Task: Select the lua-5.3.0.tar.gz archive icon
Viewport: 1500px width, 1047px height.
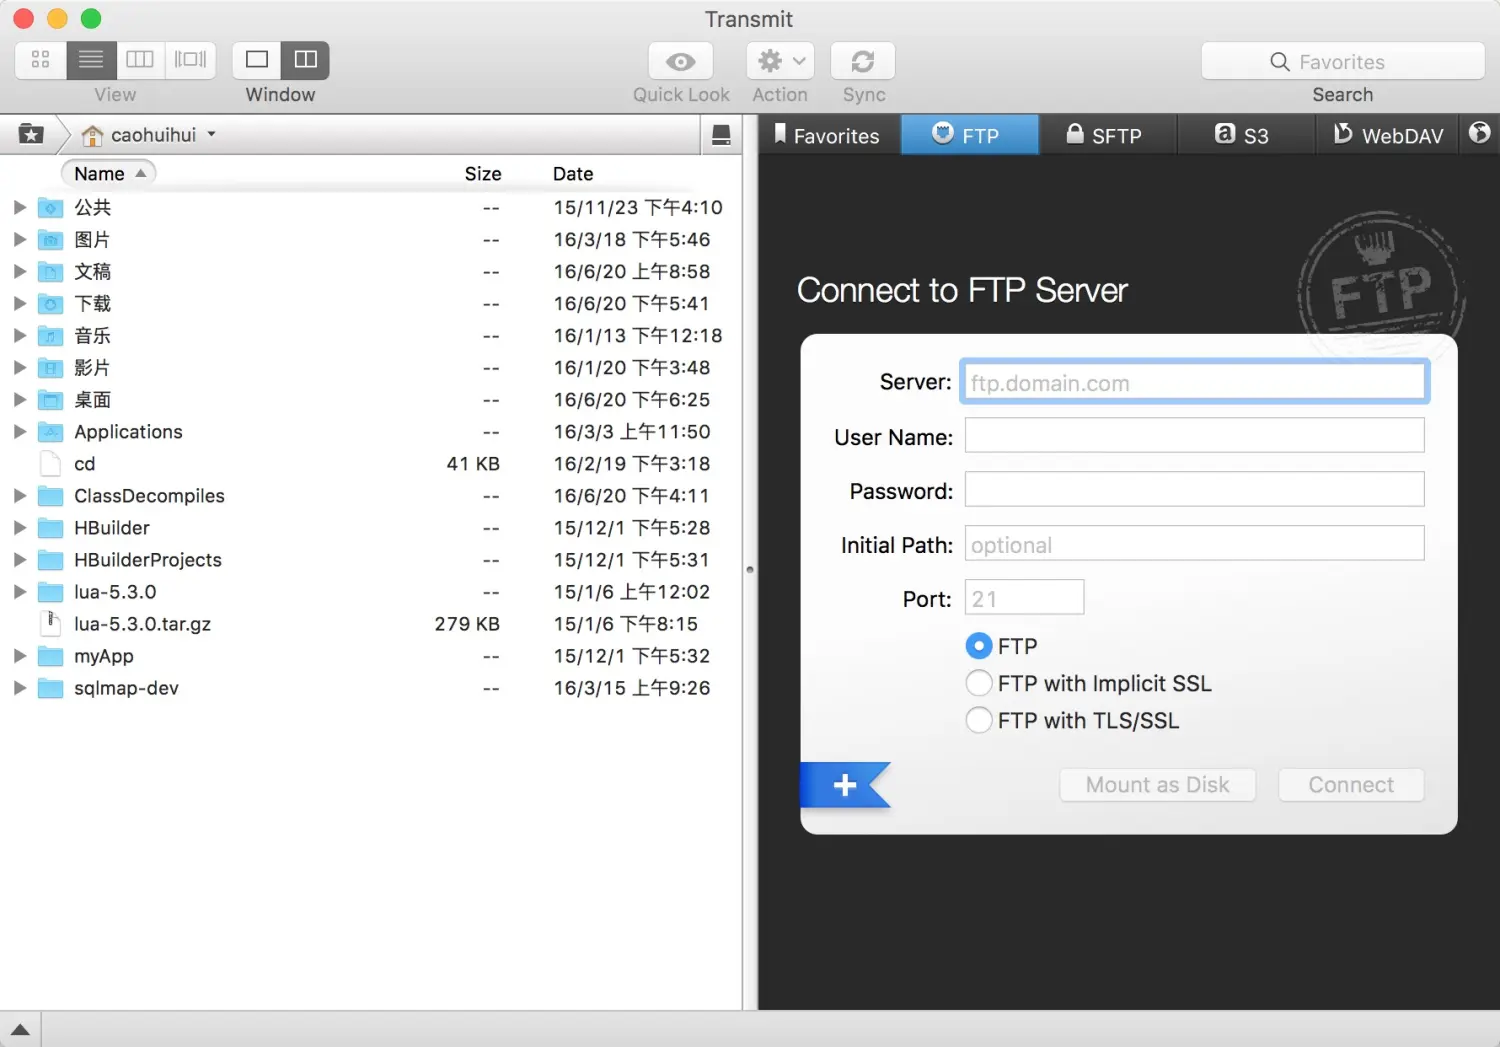Action: (x=50, y=623)
